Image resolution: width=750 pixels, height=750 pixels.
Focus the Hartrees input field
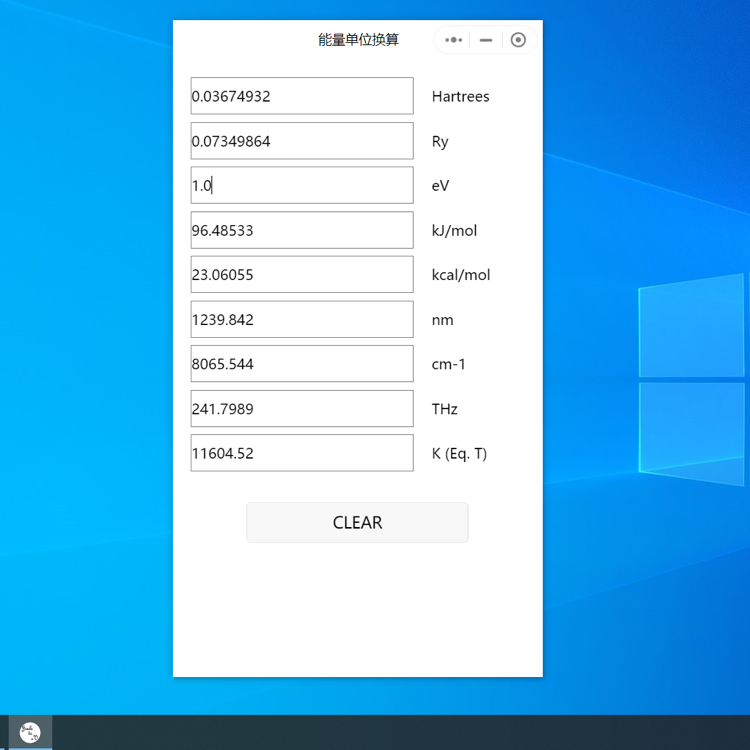(x=302, y=96)
